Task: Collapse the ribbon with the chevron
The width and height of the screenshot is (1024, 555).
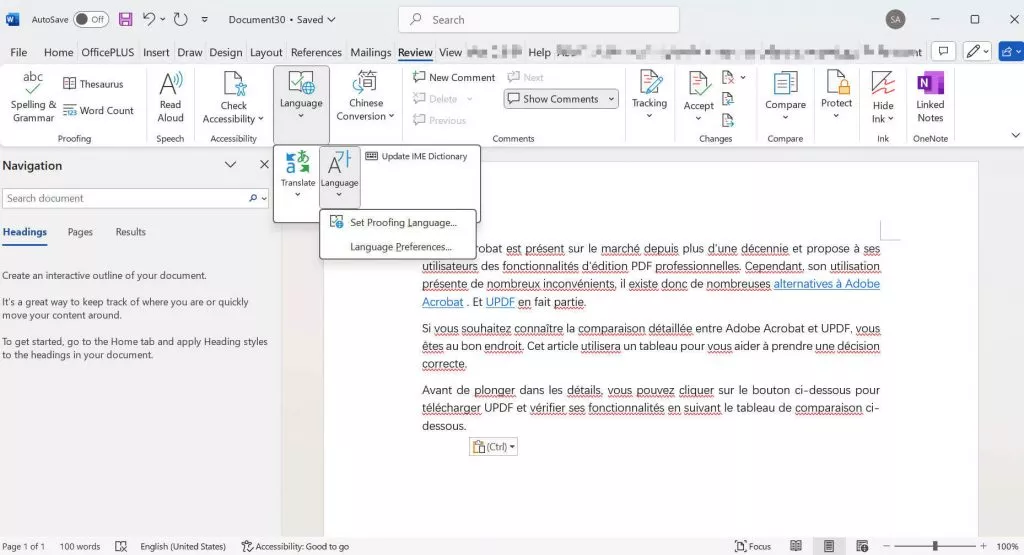Action: click(x=1016, y=135)
